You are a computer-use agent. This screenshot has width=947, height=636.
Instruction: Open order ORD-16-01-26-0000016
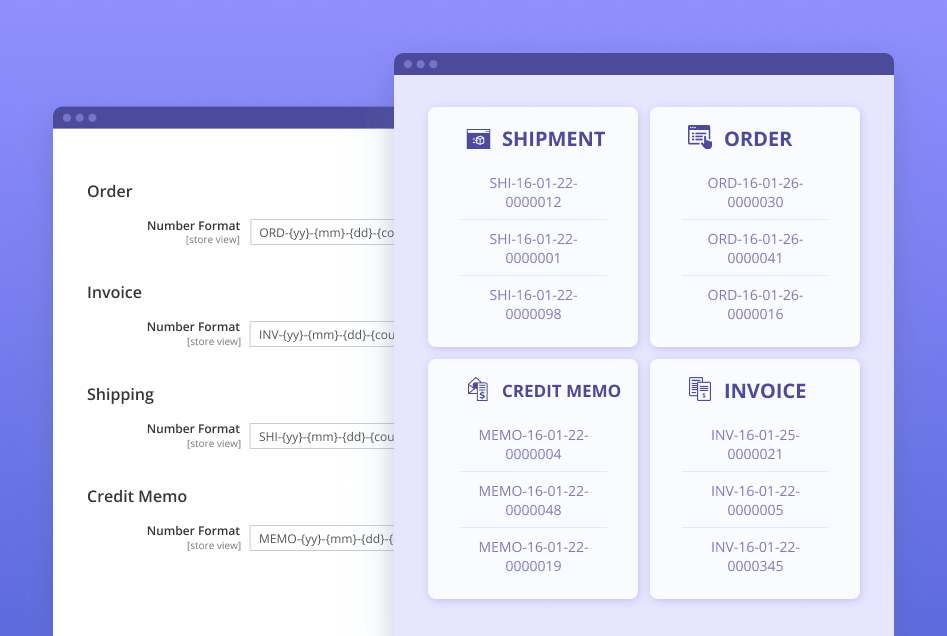click(756, 305)
